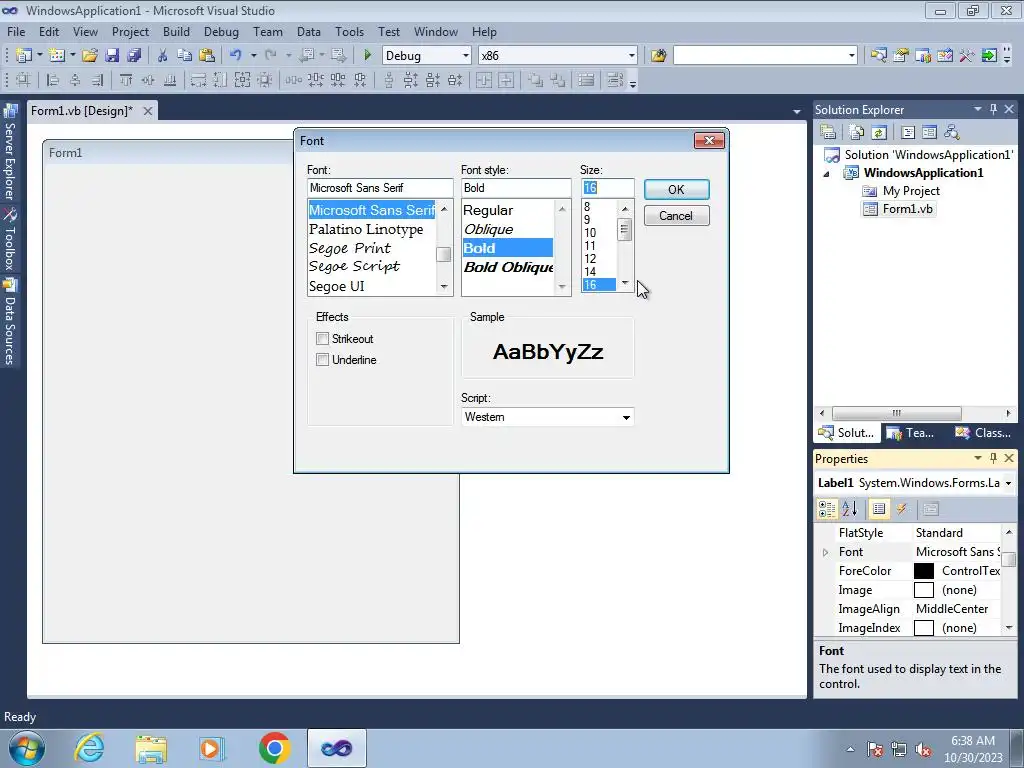Click the Undo arrow icon

[x=236, y=56]
